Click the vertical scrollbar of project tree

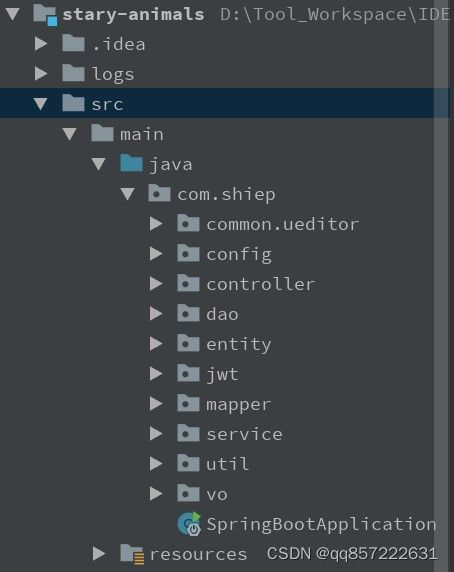point(441,286)
